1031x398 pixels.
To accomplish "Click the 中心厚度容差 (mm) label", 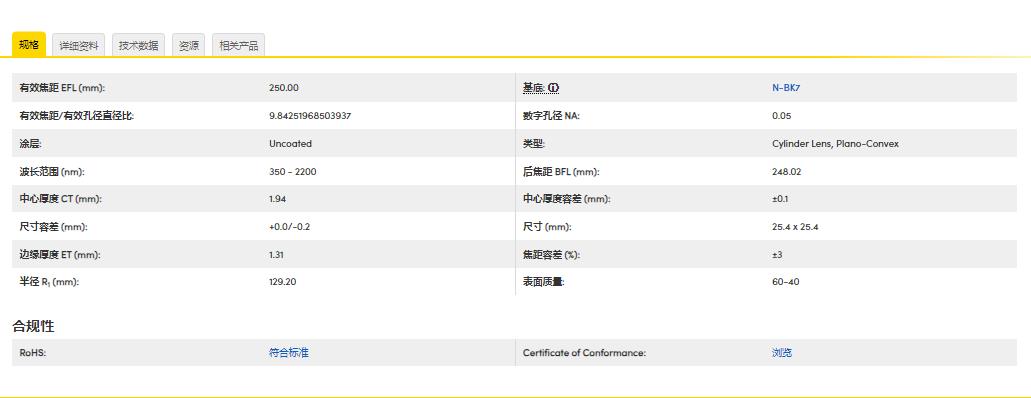I will click(566, 199).
